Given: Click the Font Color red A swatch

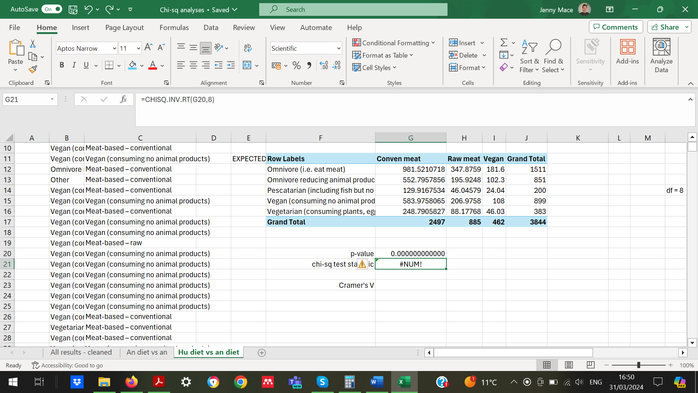Looking at the screenshot, I should coord(153,65).
